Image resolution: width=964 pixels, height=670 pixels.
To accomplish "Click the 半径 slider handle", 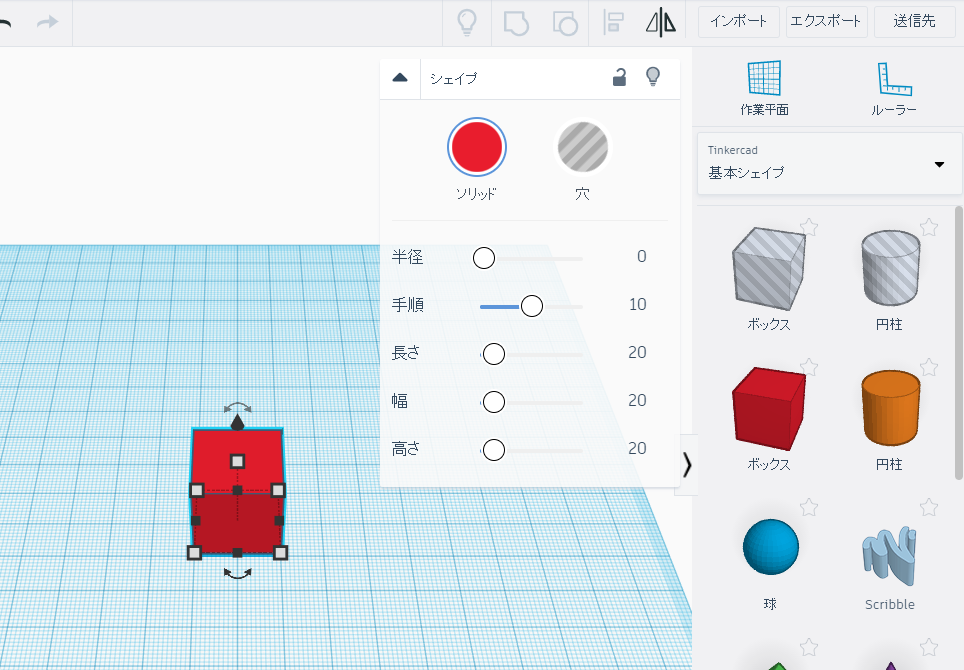I will pos(484,258).
